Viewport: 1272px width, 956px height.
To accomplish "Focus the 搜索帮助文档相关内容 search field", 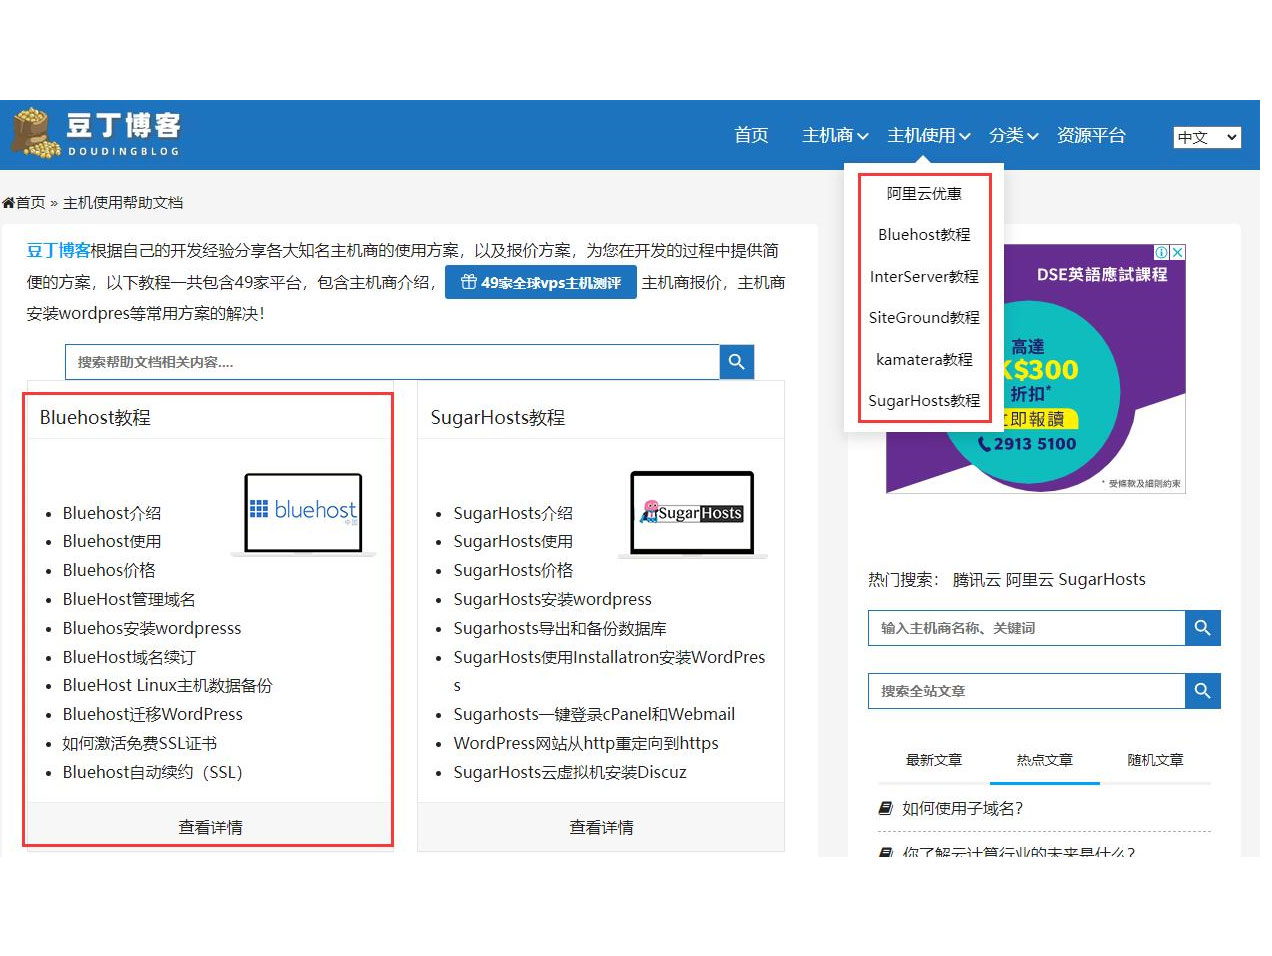I will coord(393,362).
